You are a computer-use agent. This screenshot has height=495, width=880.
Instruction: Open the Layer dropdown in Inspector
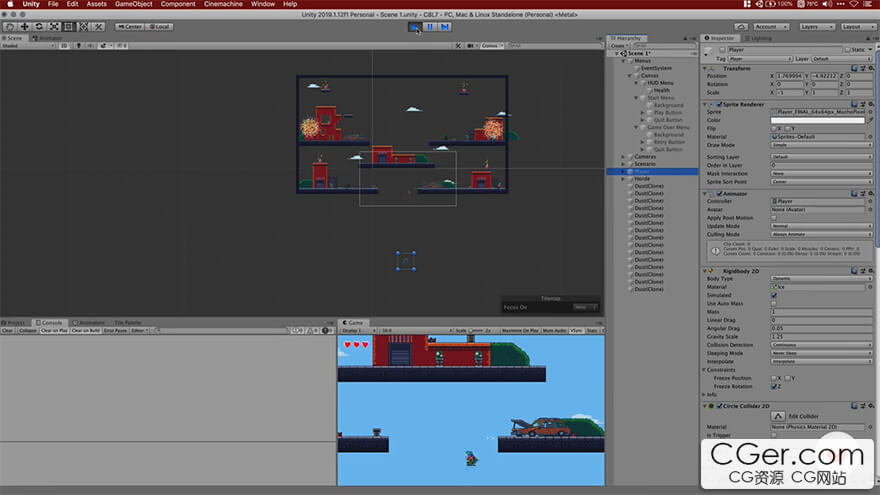pyautogui.click(x=841, y=58)
